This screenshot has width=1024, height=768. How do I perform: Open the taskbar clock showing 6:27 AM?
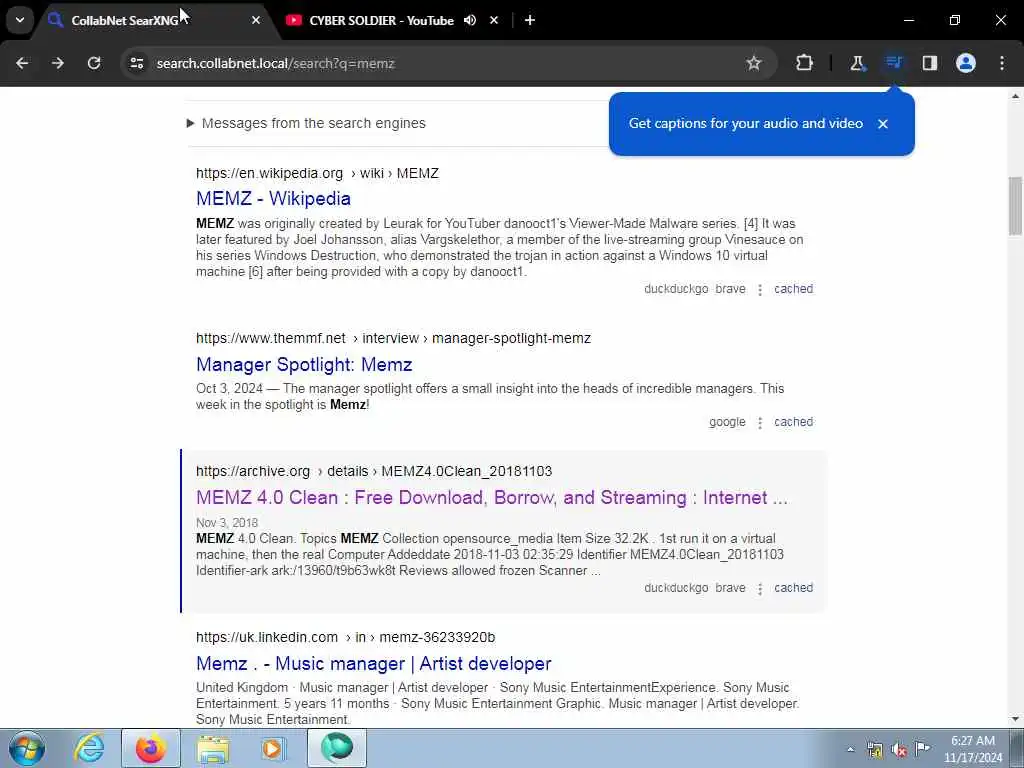pos(972,749)
